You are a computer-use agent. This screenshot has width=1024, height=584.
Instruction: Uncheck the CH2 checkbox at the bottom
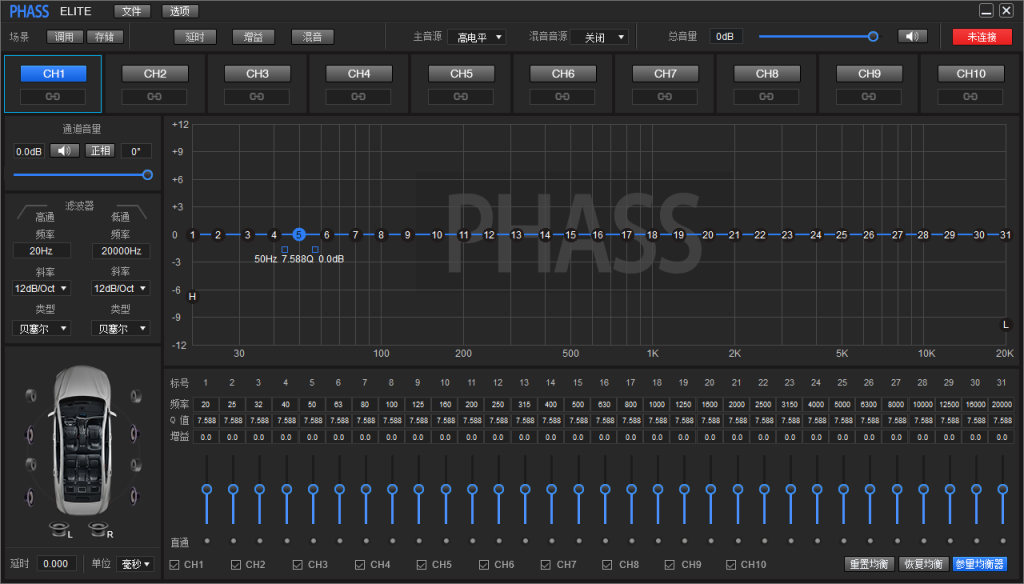pyautogui.click(x=236, y=564)
